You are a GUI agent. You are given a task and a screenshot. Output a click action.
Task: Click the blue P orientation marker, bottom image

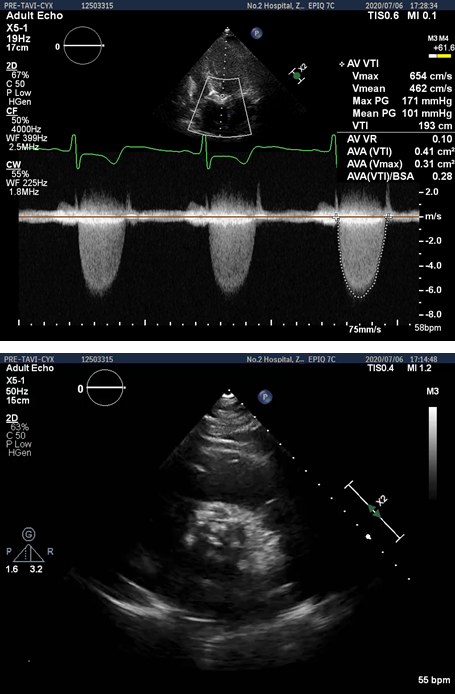click(265, 397)
